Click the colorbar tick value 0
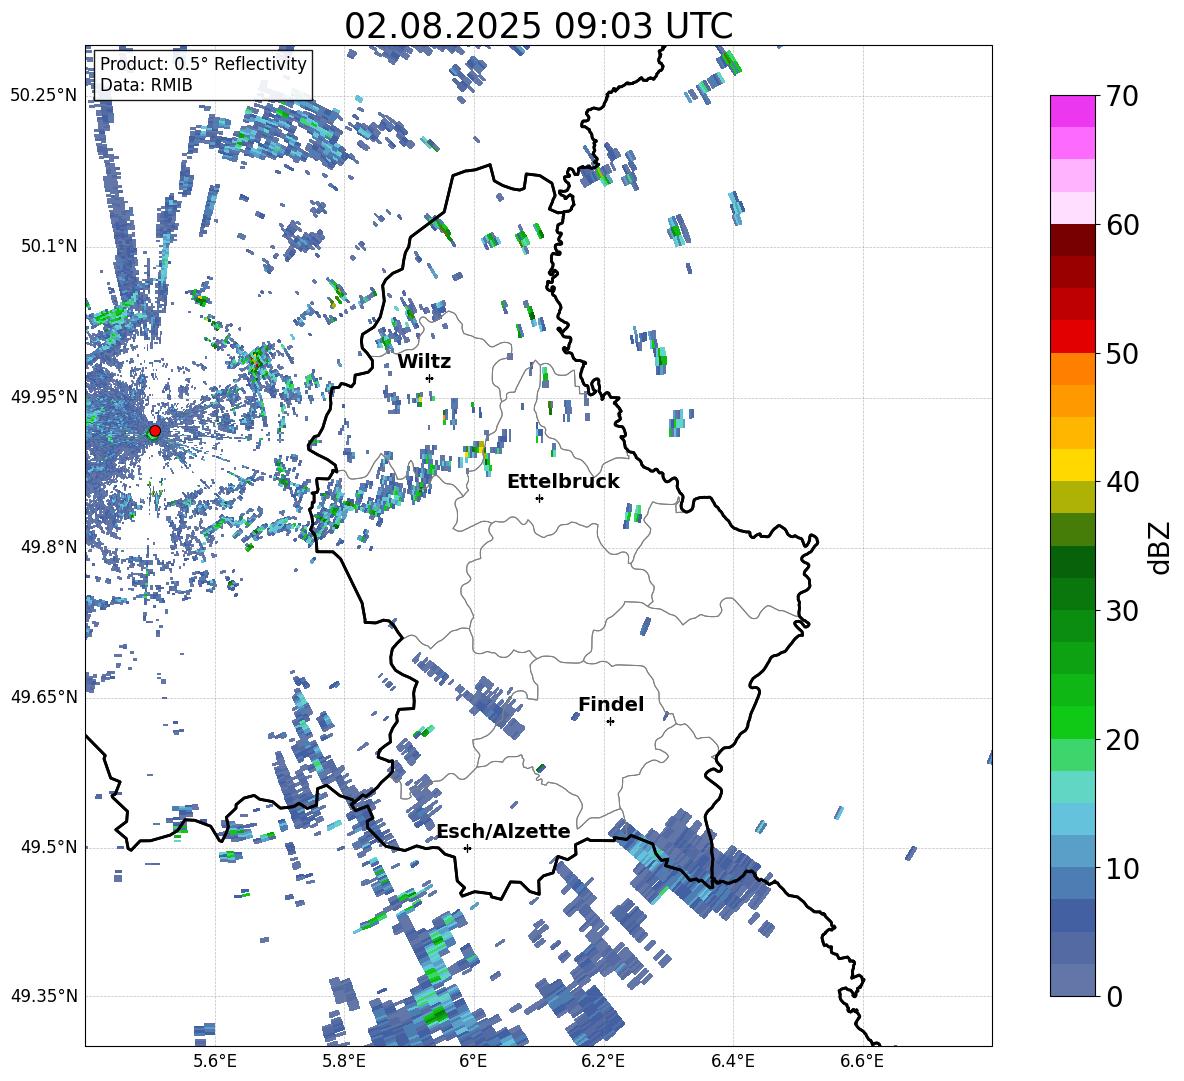 [x=1114, y=996]
